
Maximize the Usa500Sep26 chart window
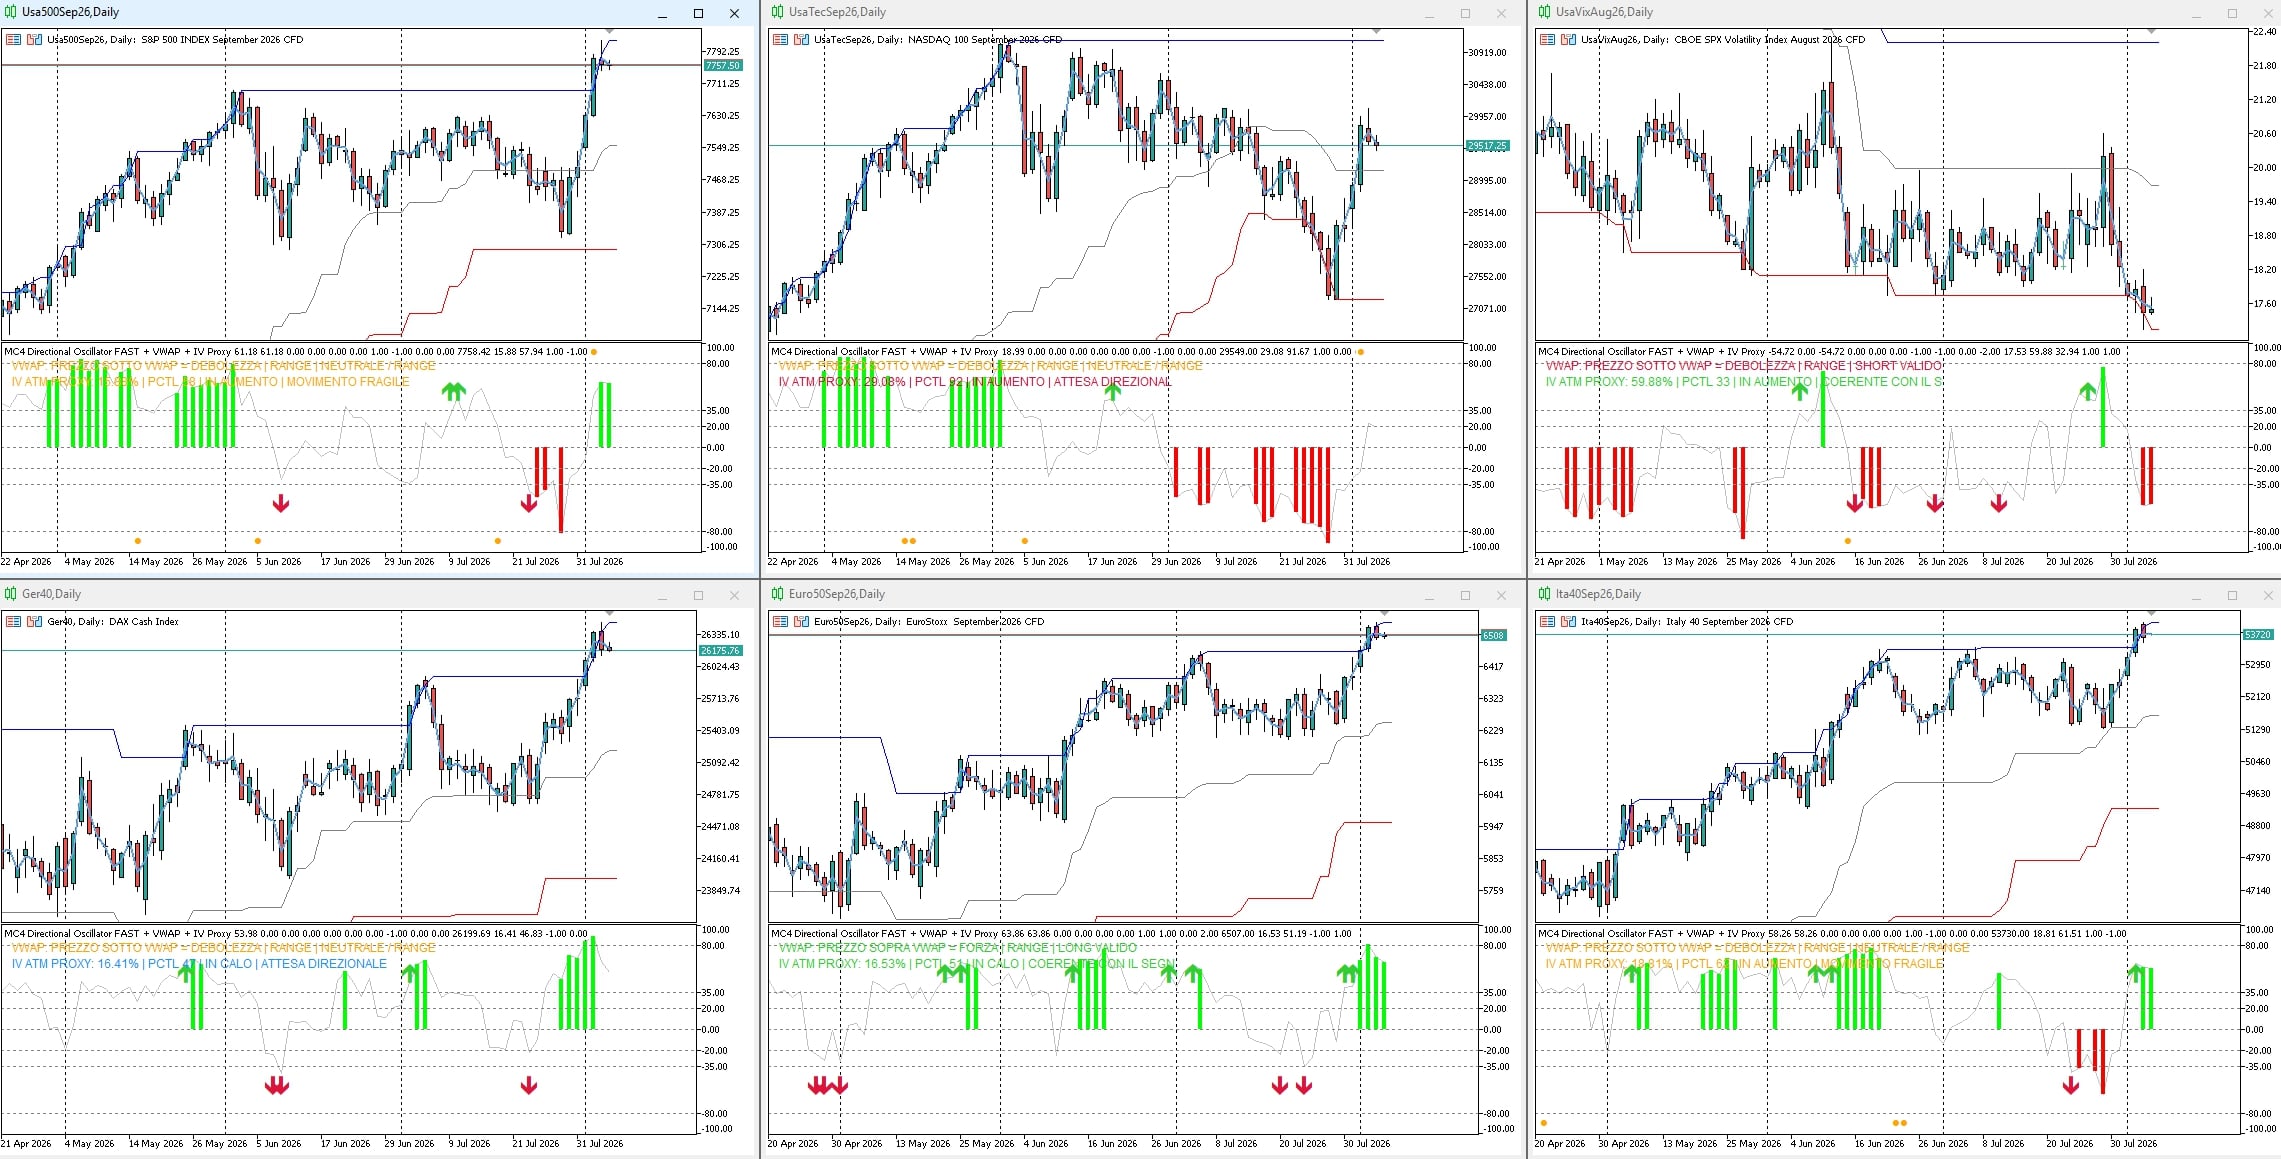pos(698,13)
